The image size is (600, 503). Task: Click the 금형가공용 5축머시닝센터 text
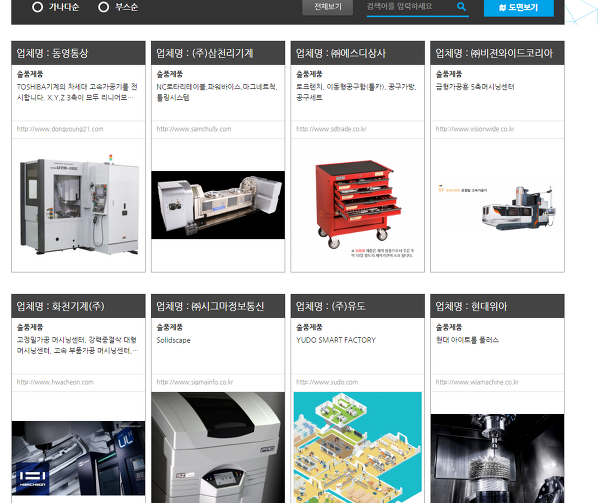[475, 87]
